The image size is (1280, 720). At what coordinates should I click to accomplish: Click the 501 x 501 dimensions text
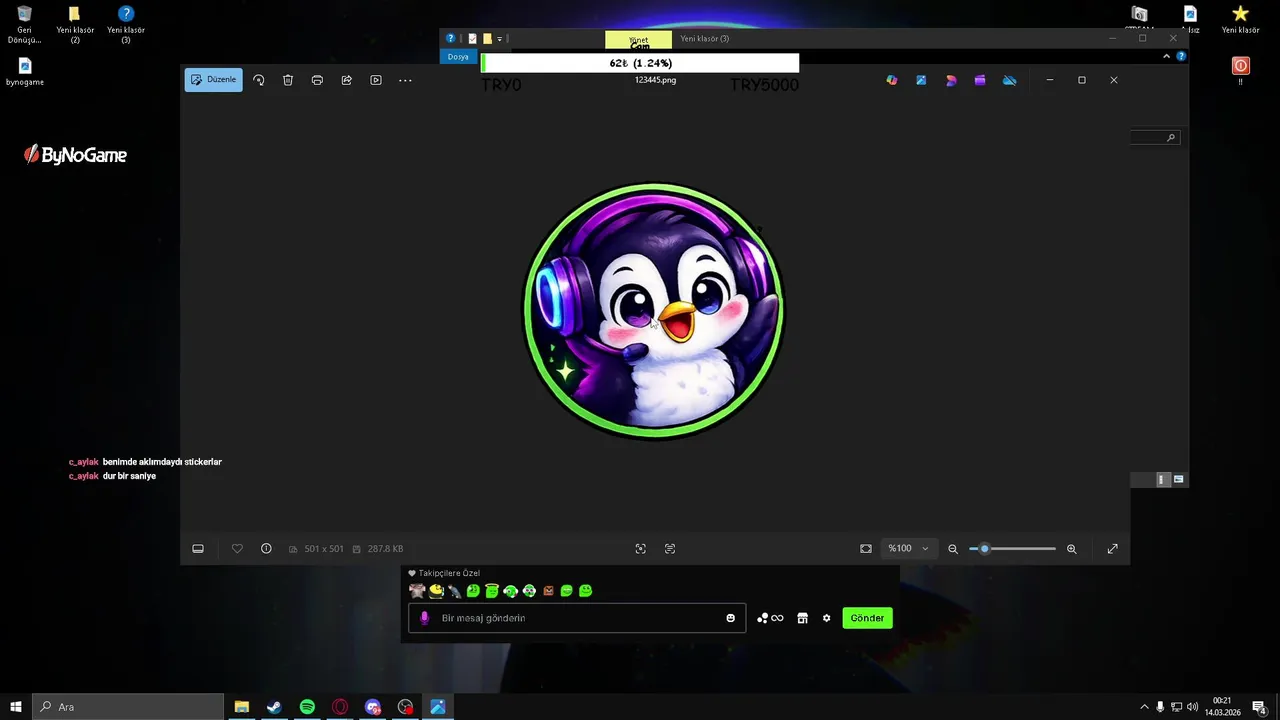(x=324, y=549)
